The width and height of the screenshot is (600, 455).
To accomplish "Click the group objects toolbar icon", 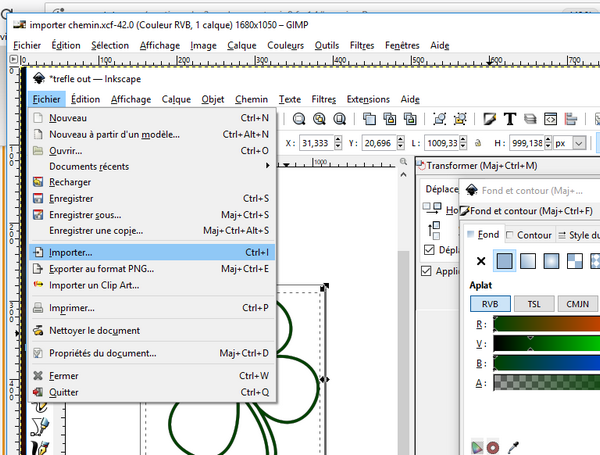I will [x=439, y=119].
